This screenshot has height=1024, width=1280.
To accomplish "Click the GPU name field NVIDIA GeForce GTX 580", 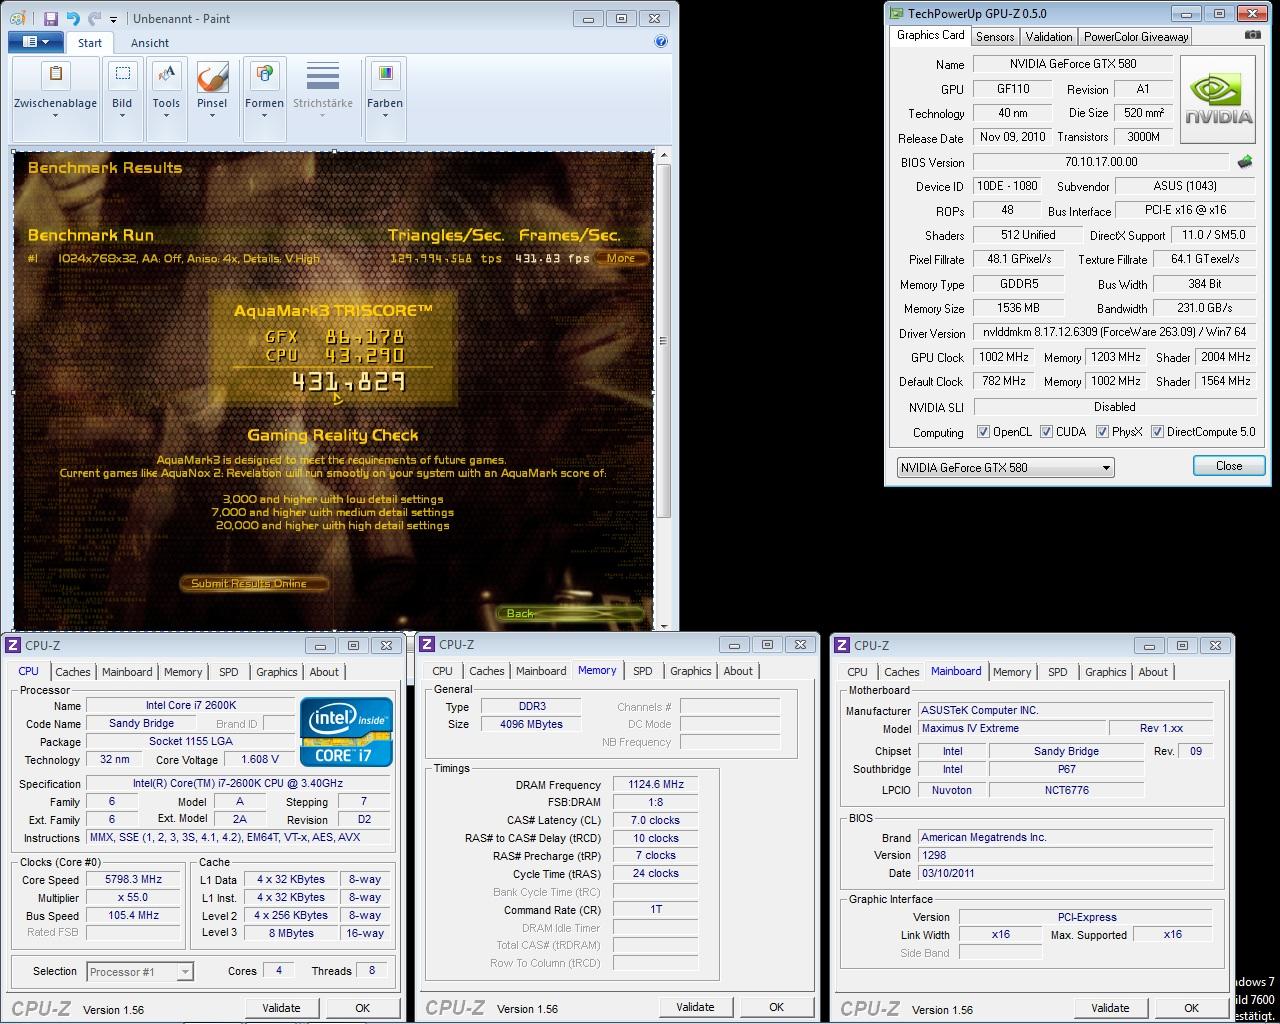I will click(1072, 64).
